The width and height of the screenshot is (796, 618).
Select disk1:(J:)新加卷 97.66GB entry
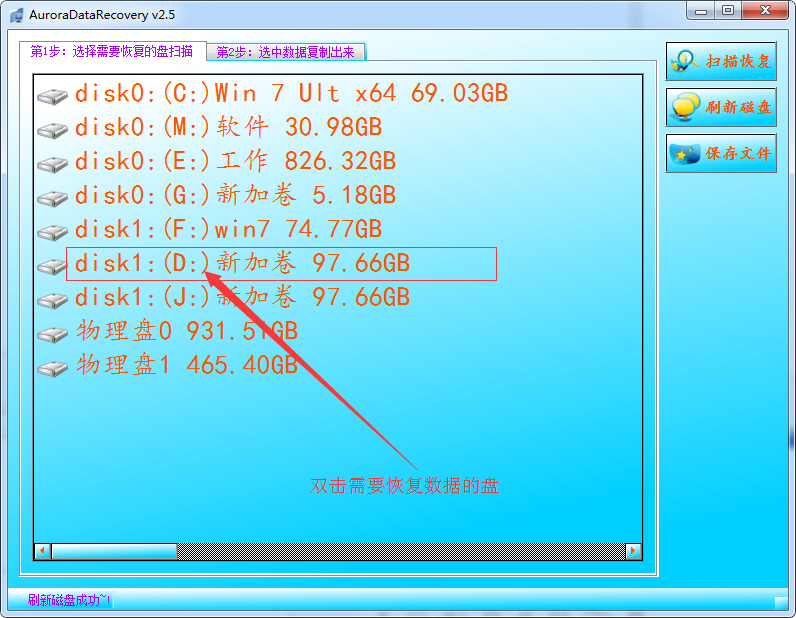[x=242, y=297]
